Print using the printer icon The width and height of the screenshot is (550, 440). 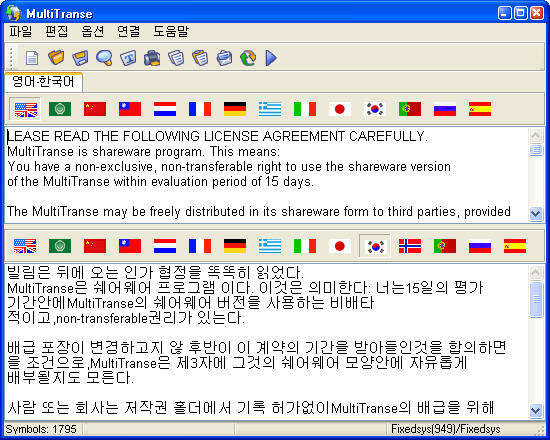[x=152, y=58]
